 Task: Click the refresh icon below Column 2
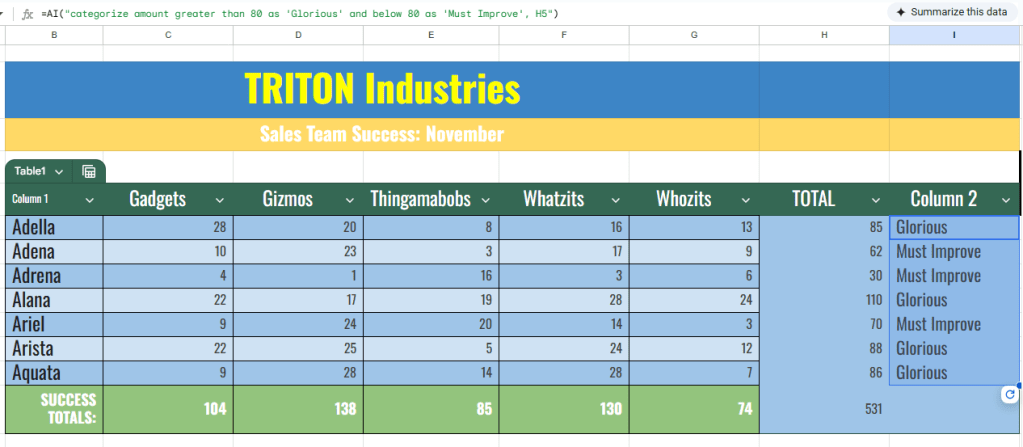click(x=1009, y=396)
